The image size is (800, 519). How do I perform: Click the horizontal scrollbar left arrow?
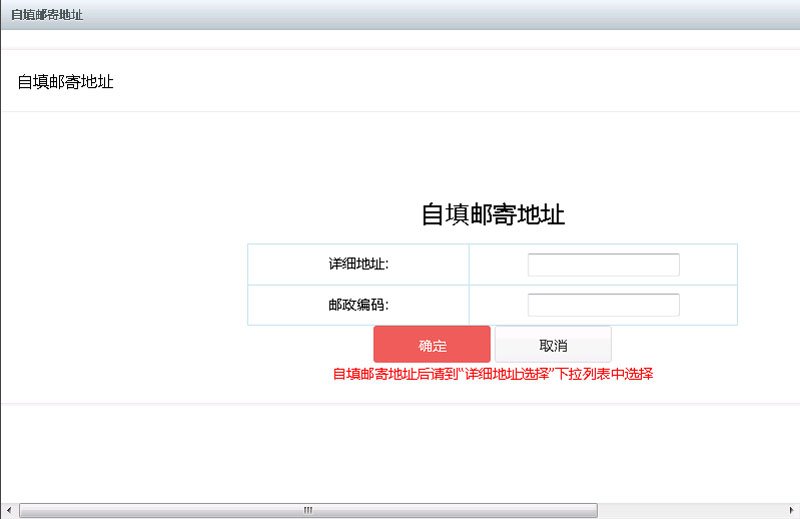pyautogui.click(x=9, y=510)
